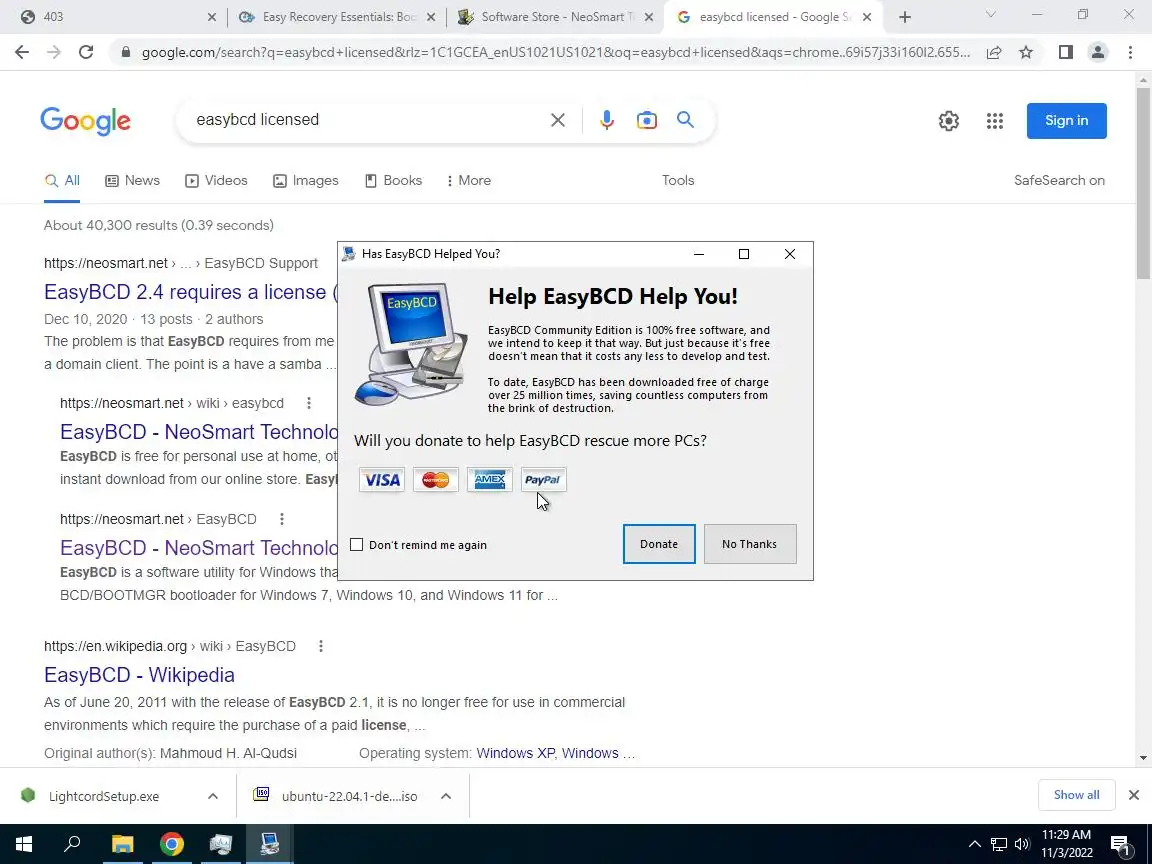
Task: Bookmark this page with the star icon
Action: tap(1026, 52)
